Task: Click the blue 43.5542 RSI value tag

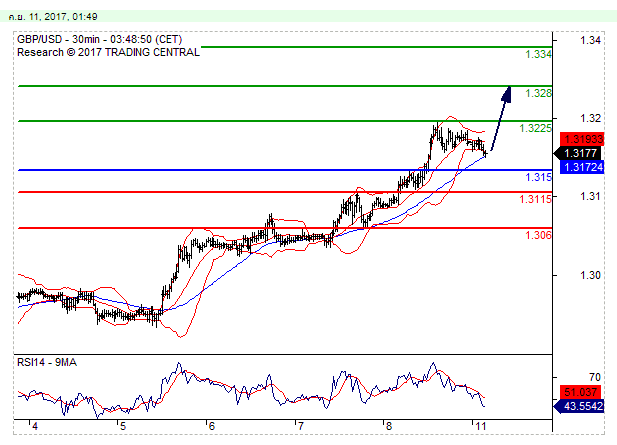Action: [578, 406]
